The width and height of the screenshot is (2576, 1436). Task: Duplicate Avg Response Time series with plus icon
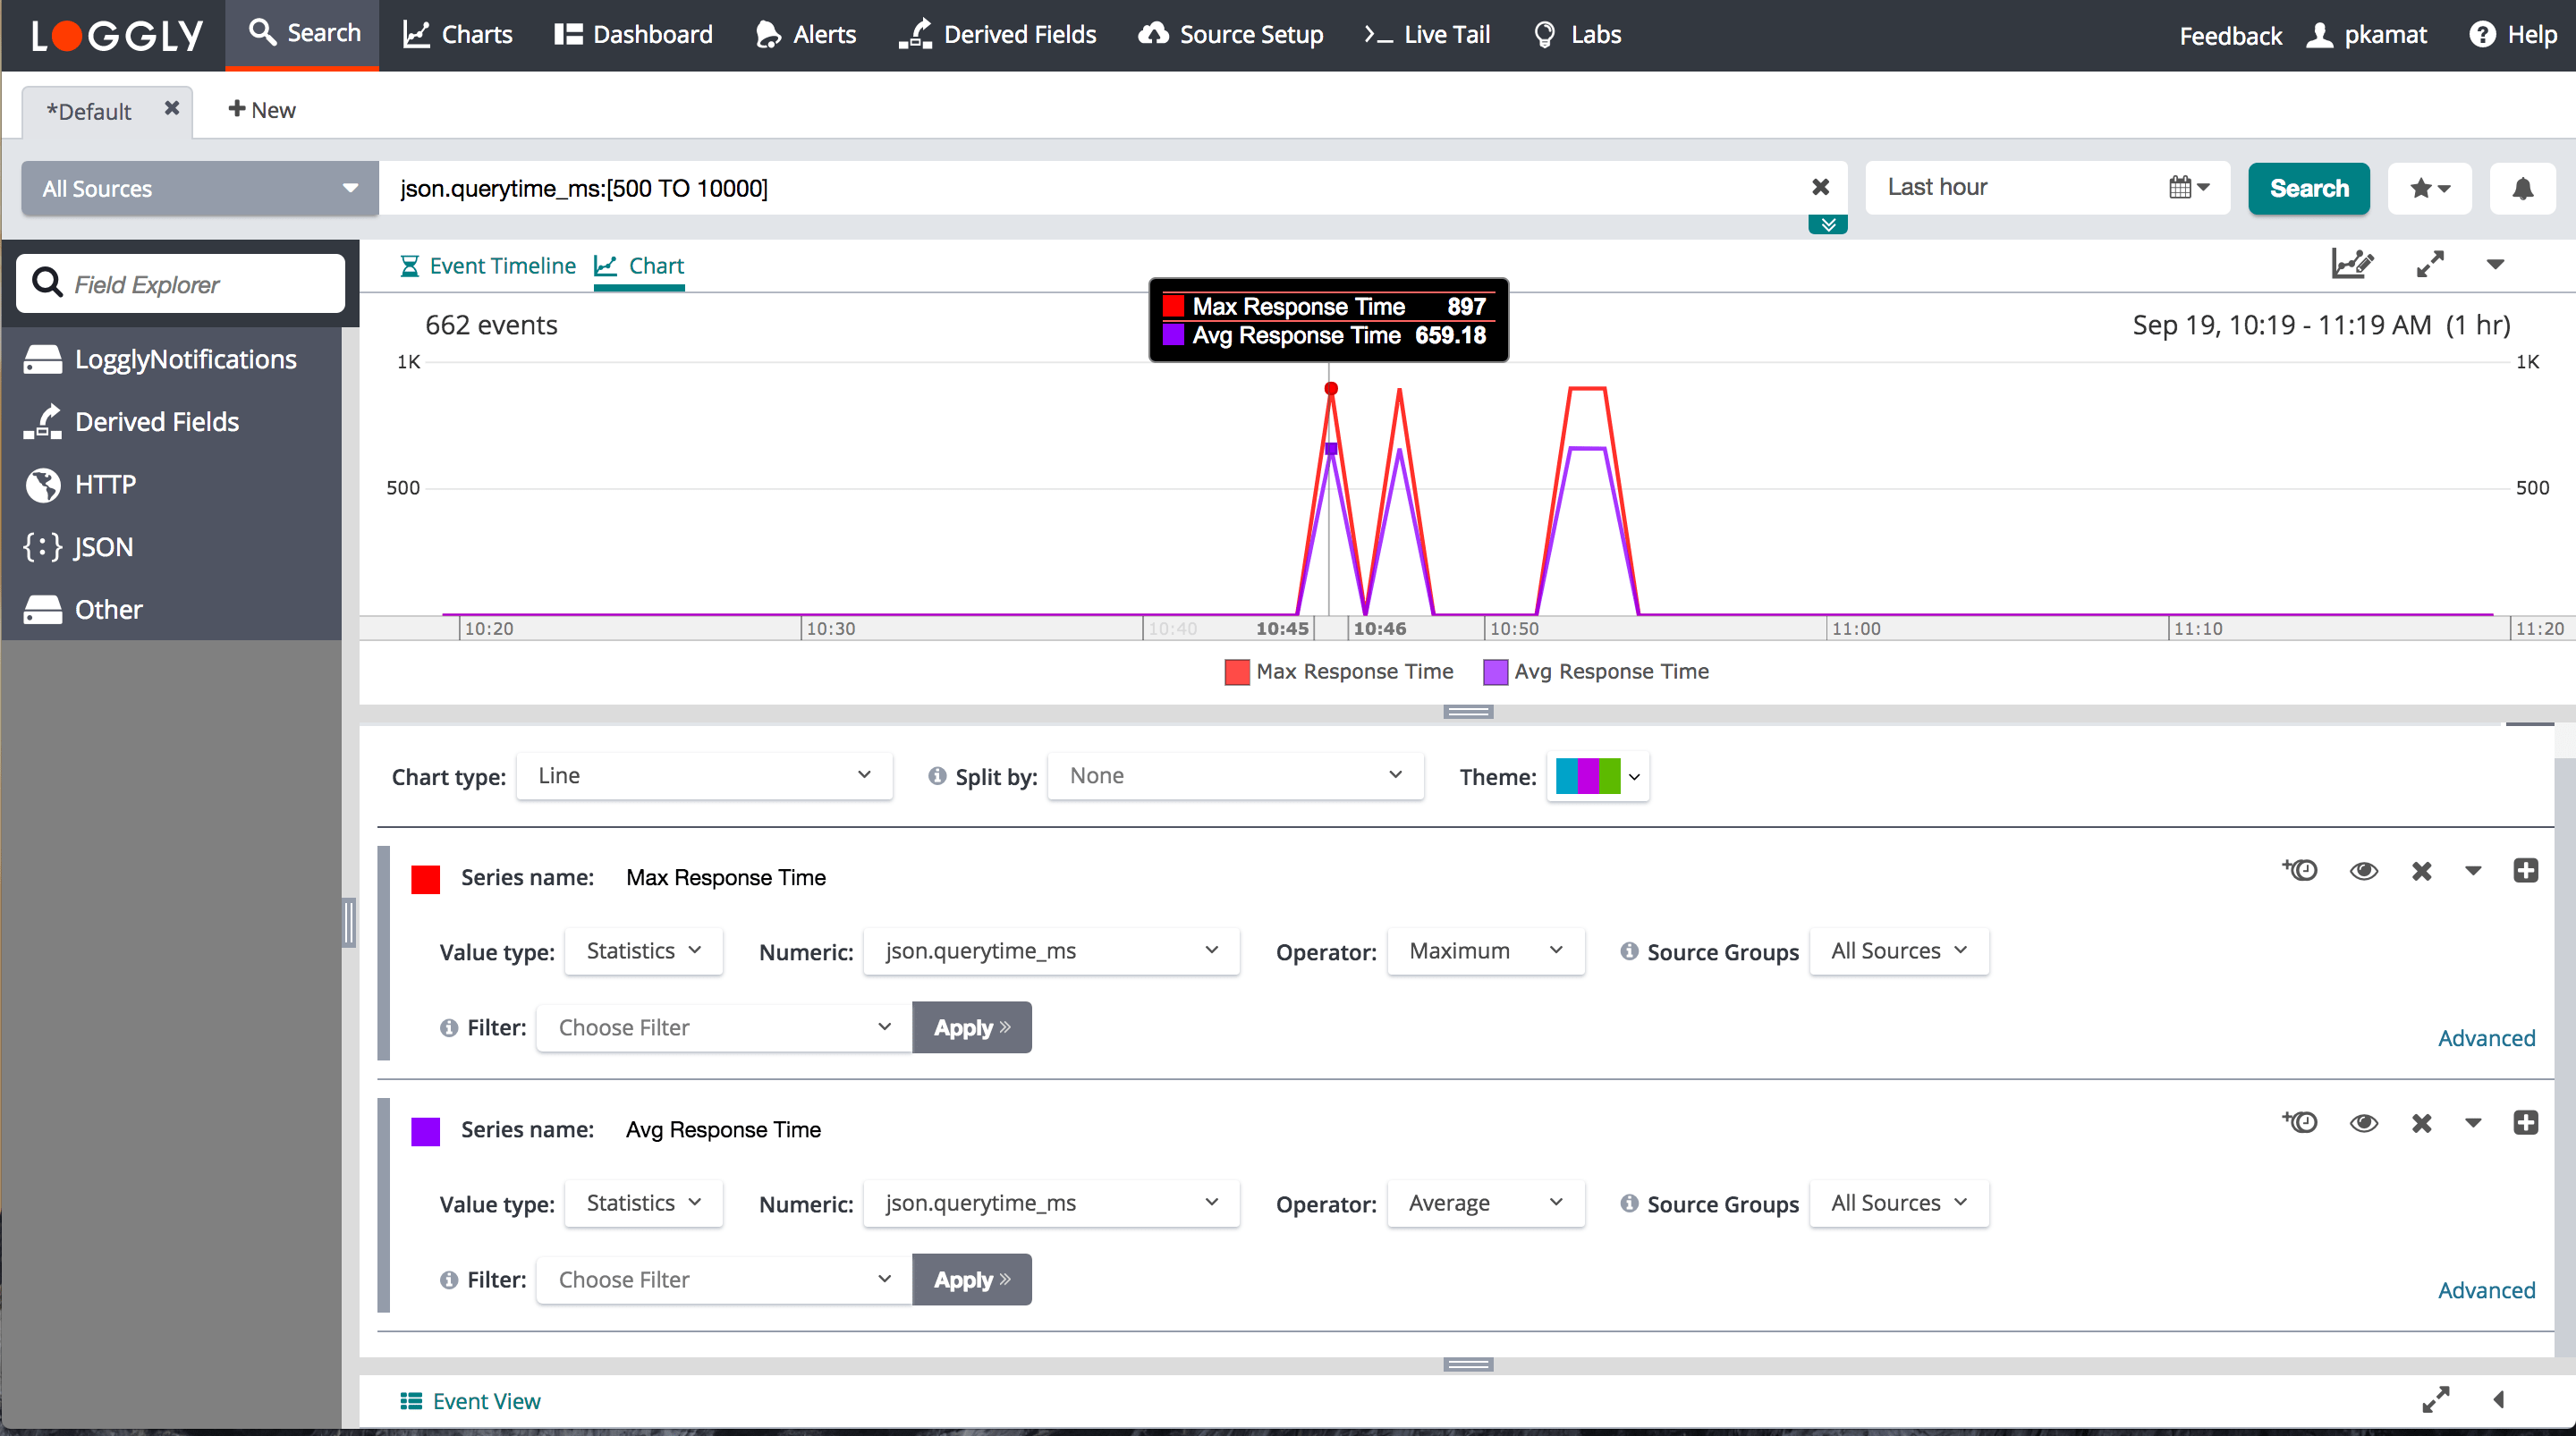click(x=2525, y=1122)
